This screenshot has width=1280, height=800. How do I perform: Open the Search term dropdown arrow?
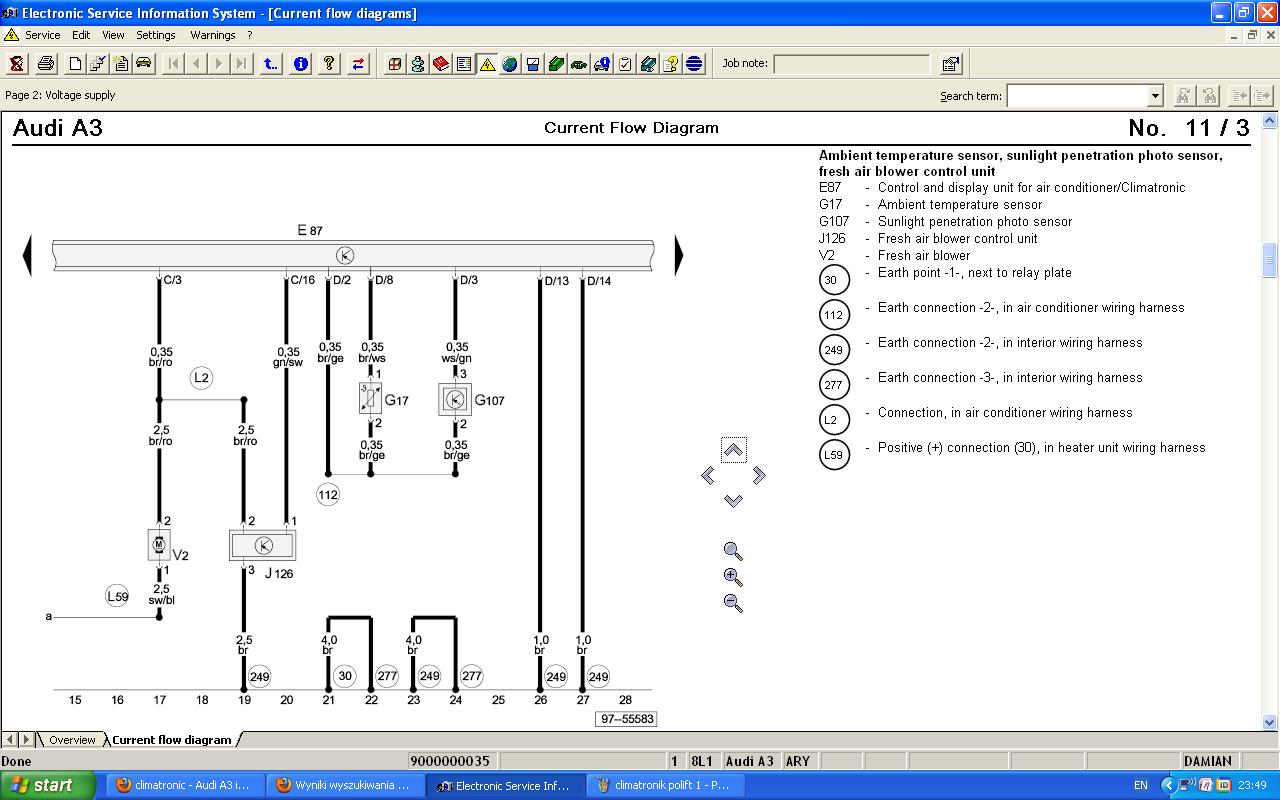click(x=1155, y=96)
